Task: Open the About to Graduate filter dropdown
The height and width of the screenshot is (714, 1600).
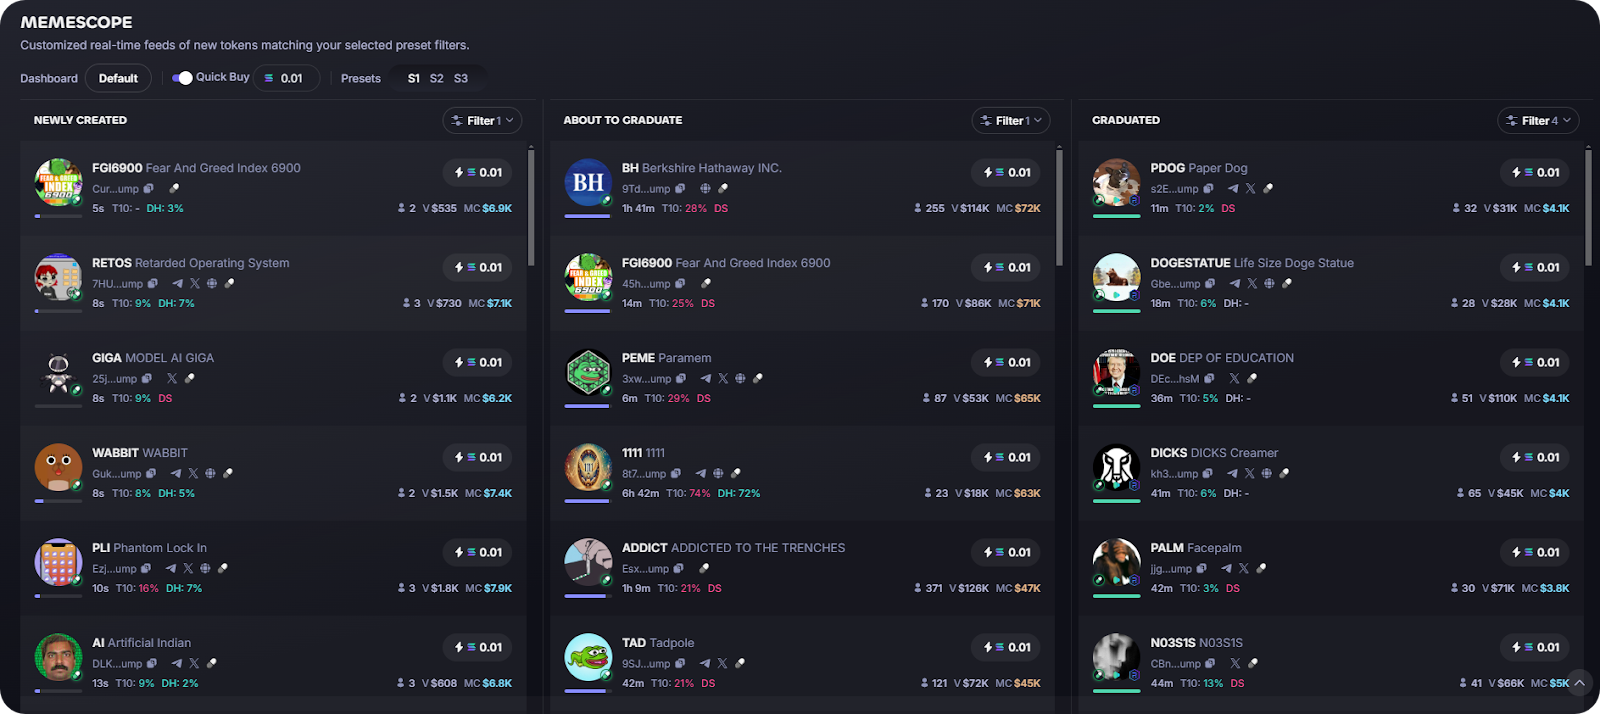Action: coord(1011,120)
